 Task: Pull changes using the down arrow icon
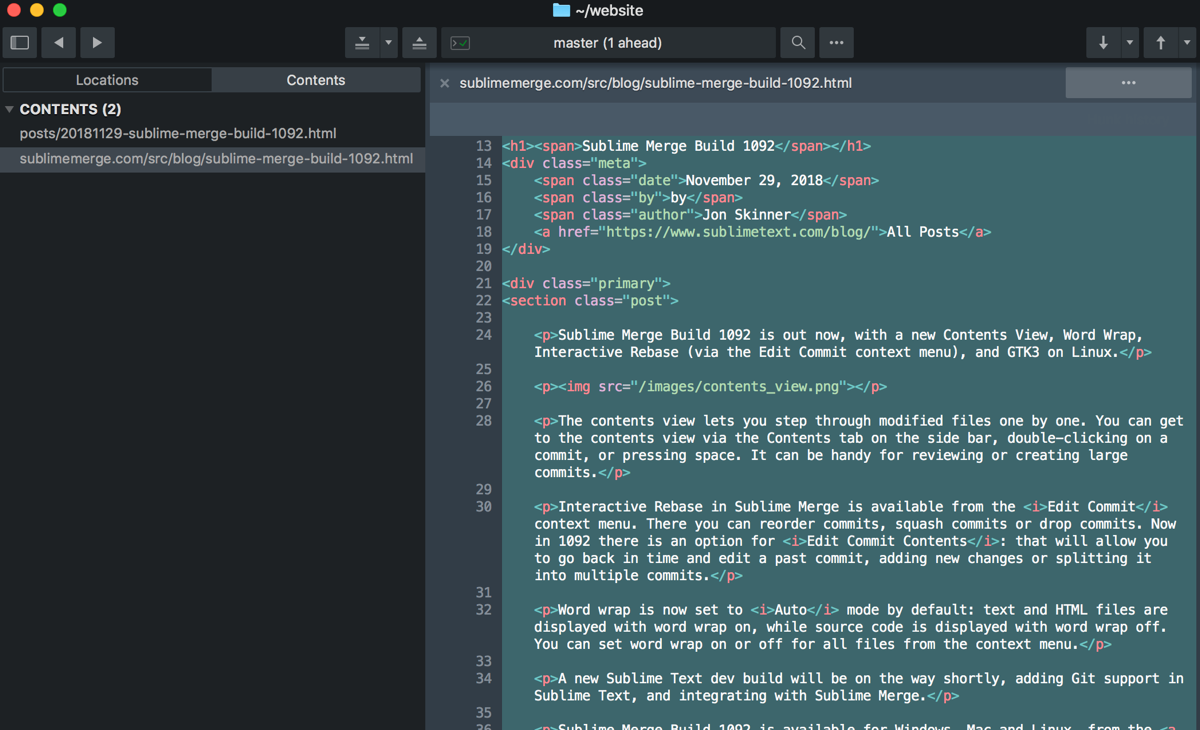pos(1103,42)
